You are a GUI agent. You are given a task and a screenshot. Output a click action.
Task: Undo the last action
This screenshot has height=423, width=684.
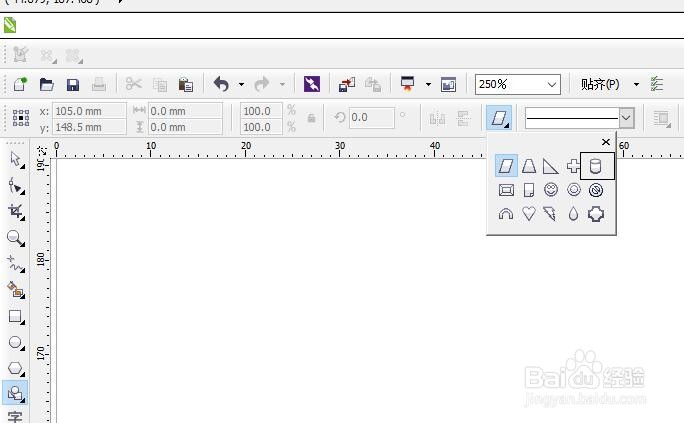(x=222, y=84)
